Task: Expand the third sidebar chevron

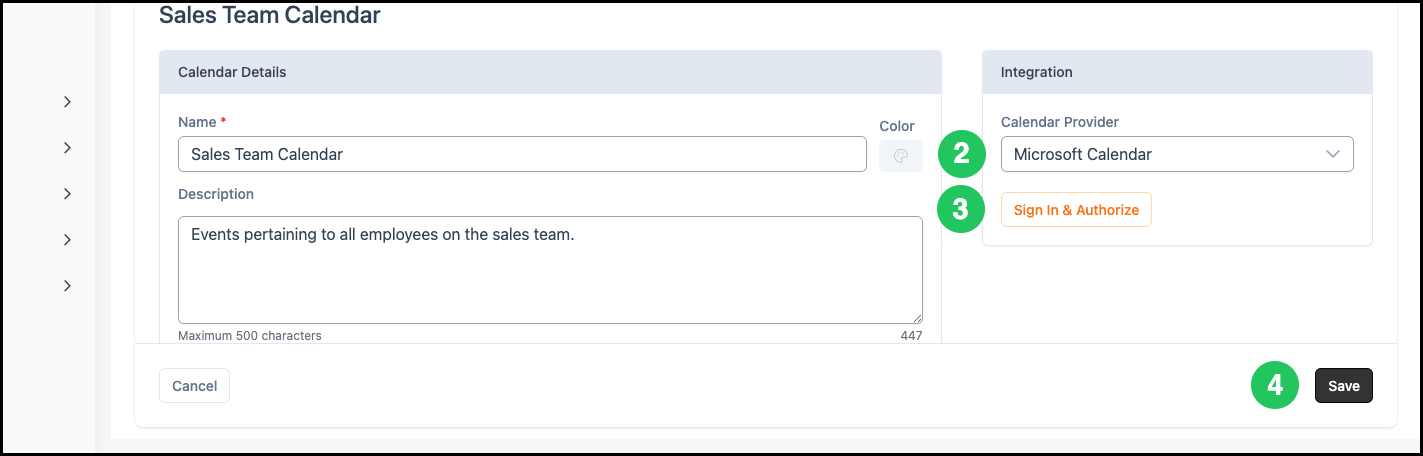Action: [x=67, y=194]
